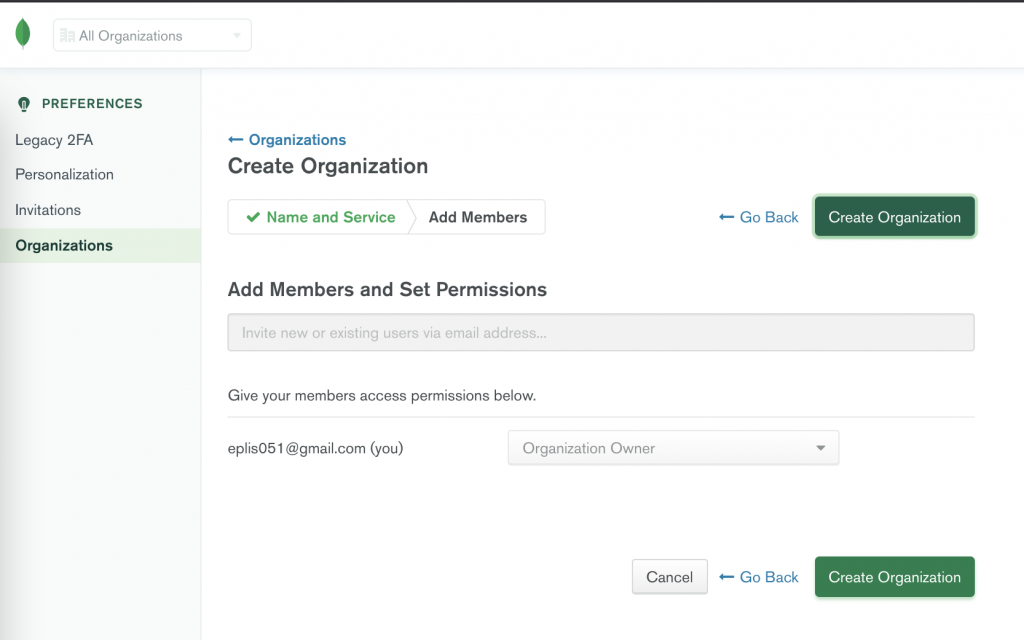Image resolution: width=1024 pixels, height=640 pixels.
Task: Select the Add Members step
Action: click(x=478, y=217)
